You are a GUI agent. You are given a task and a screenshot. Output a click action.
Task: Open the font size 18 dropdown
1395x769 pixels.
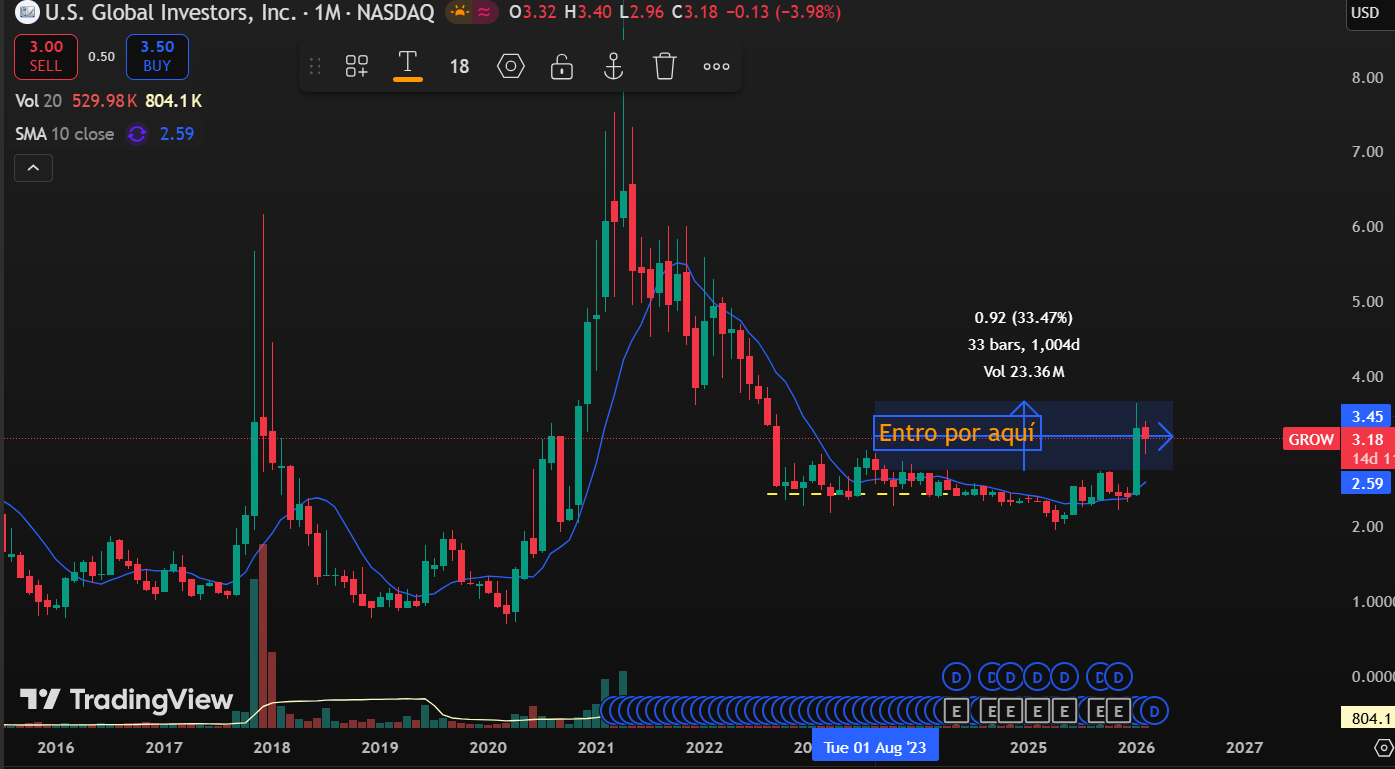click(x=459, y=66)
